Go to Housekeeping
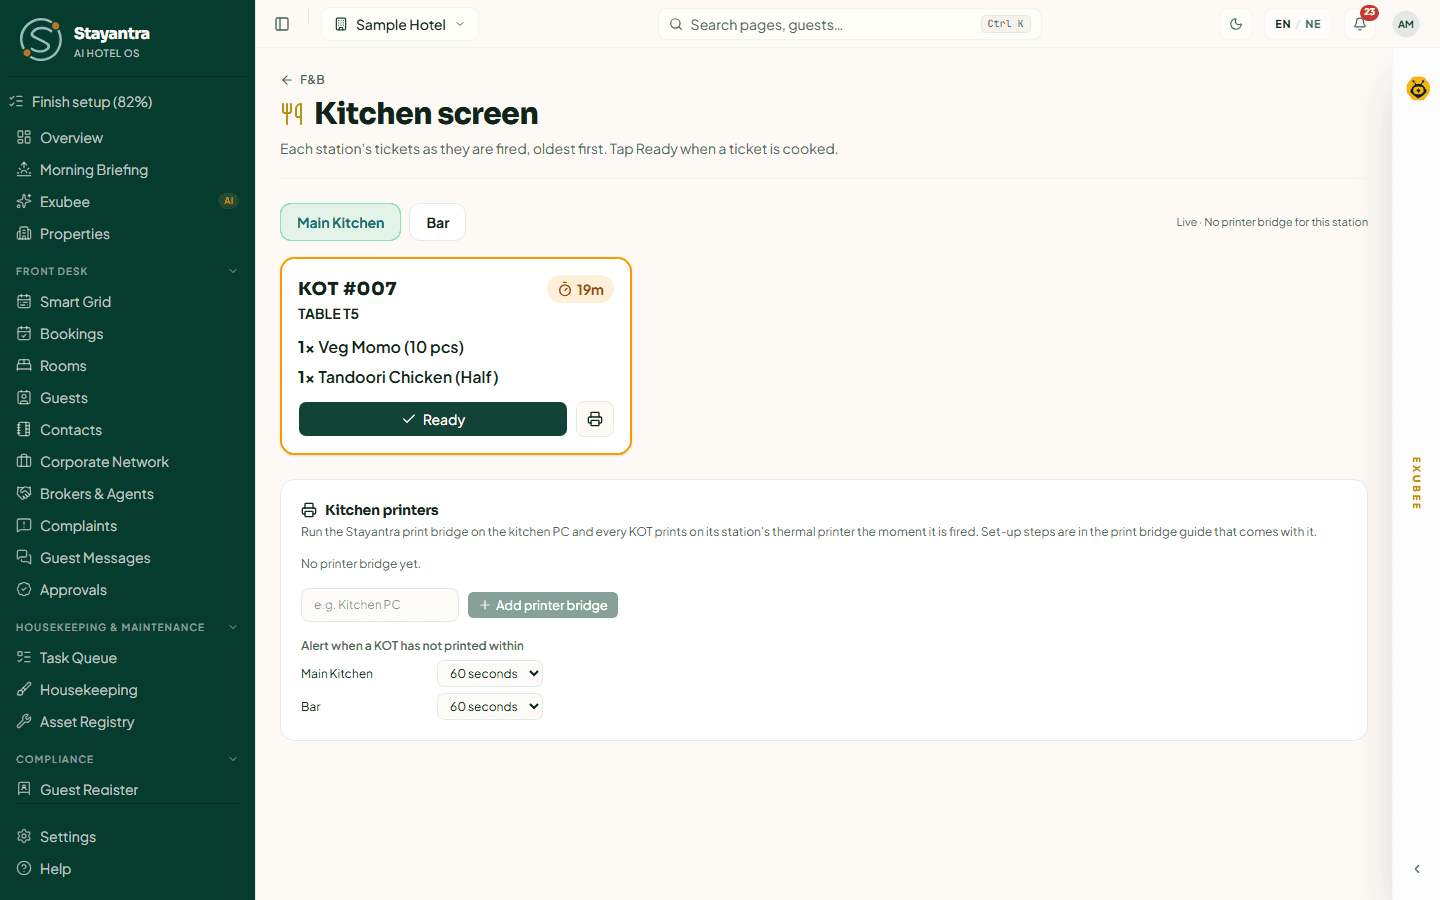 [127, 690]
